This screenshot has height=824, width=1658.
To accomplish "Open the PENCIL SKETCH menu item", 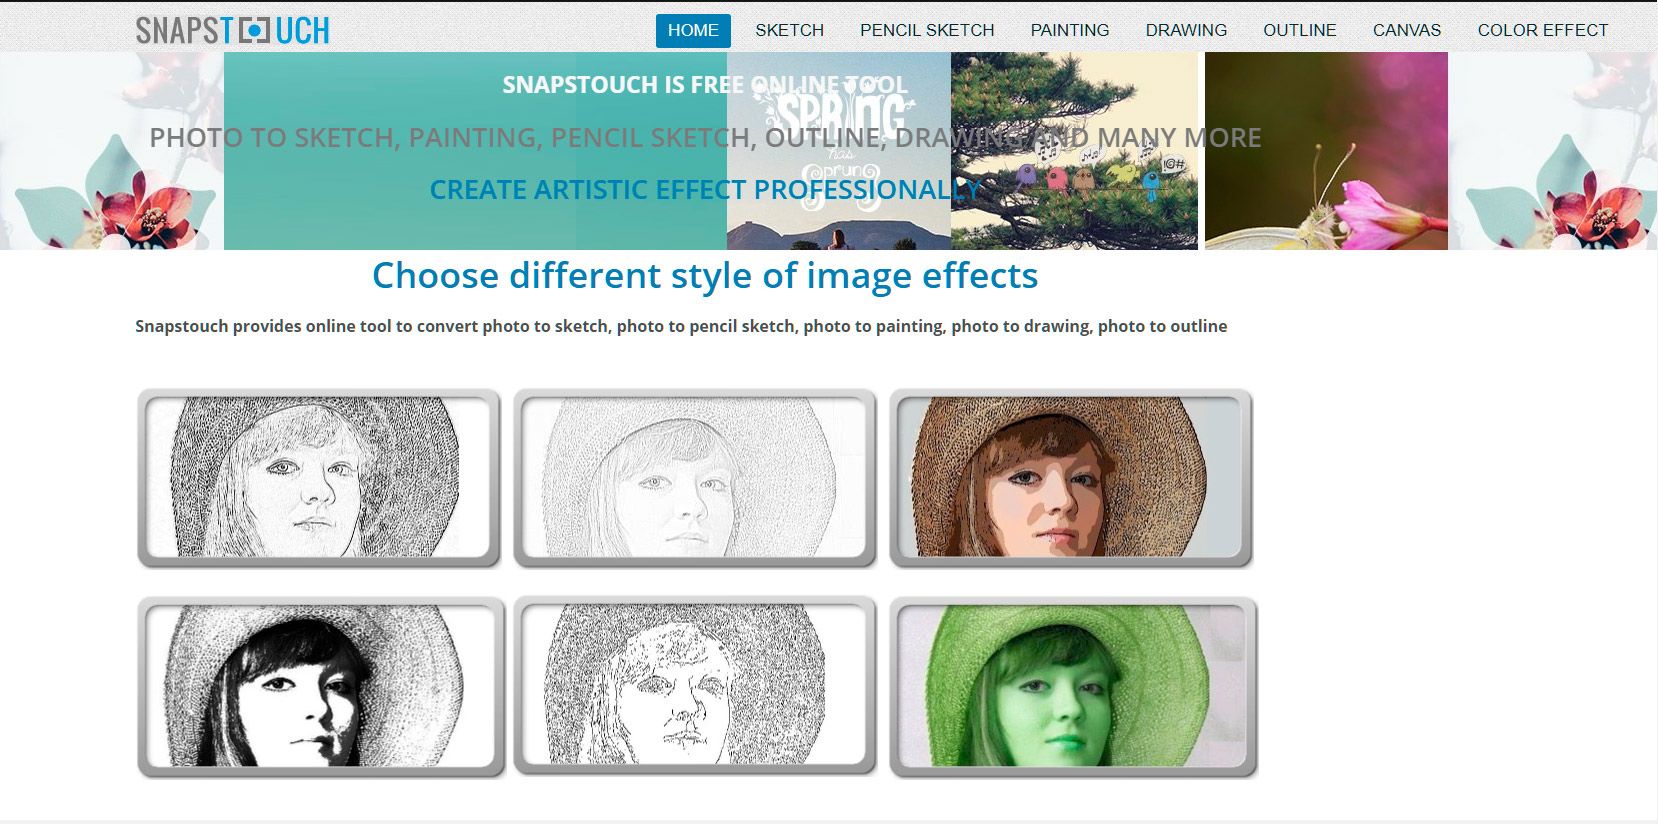I will pos(927,30).
